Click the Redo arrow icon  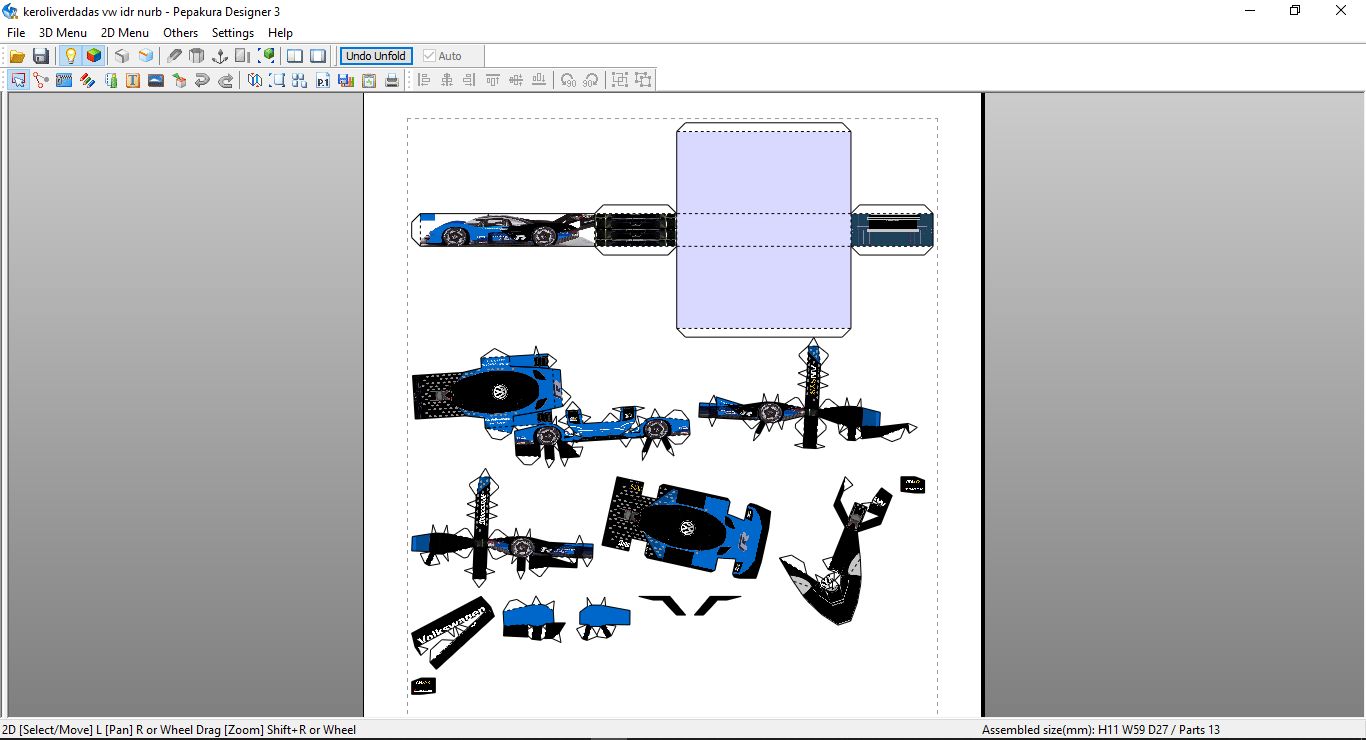coord(225,81)
